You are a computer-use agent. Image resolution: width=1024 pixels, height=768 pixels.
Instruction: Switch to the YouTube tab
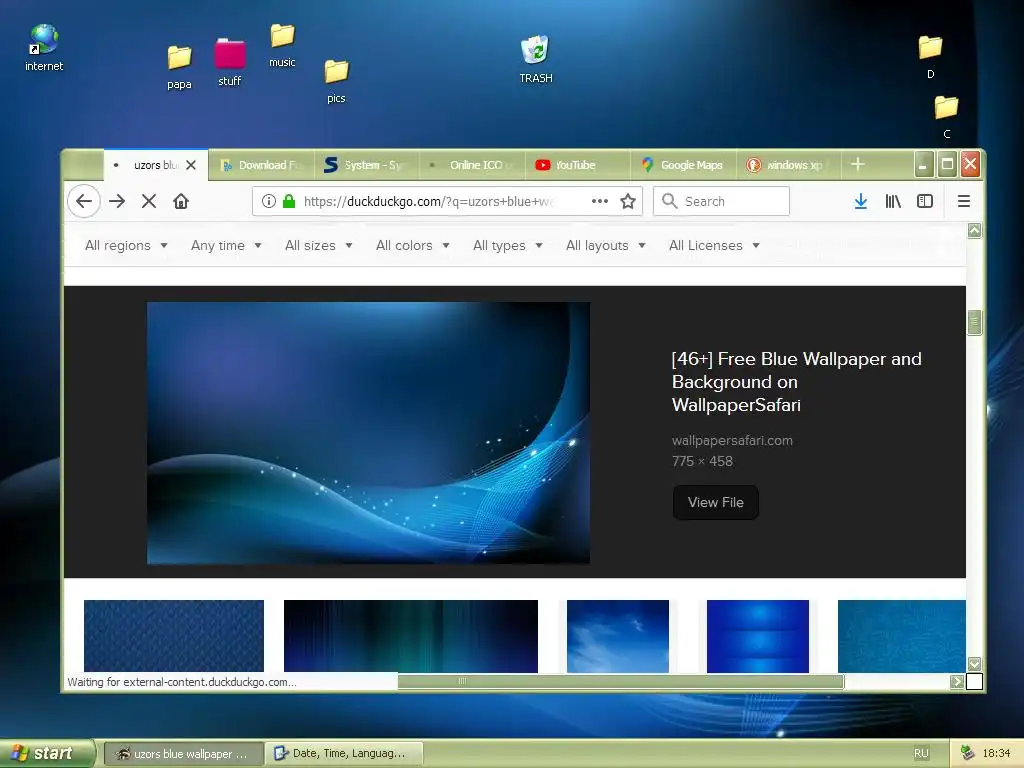click(x=577, y=165)
